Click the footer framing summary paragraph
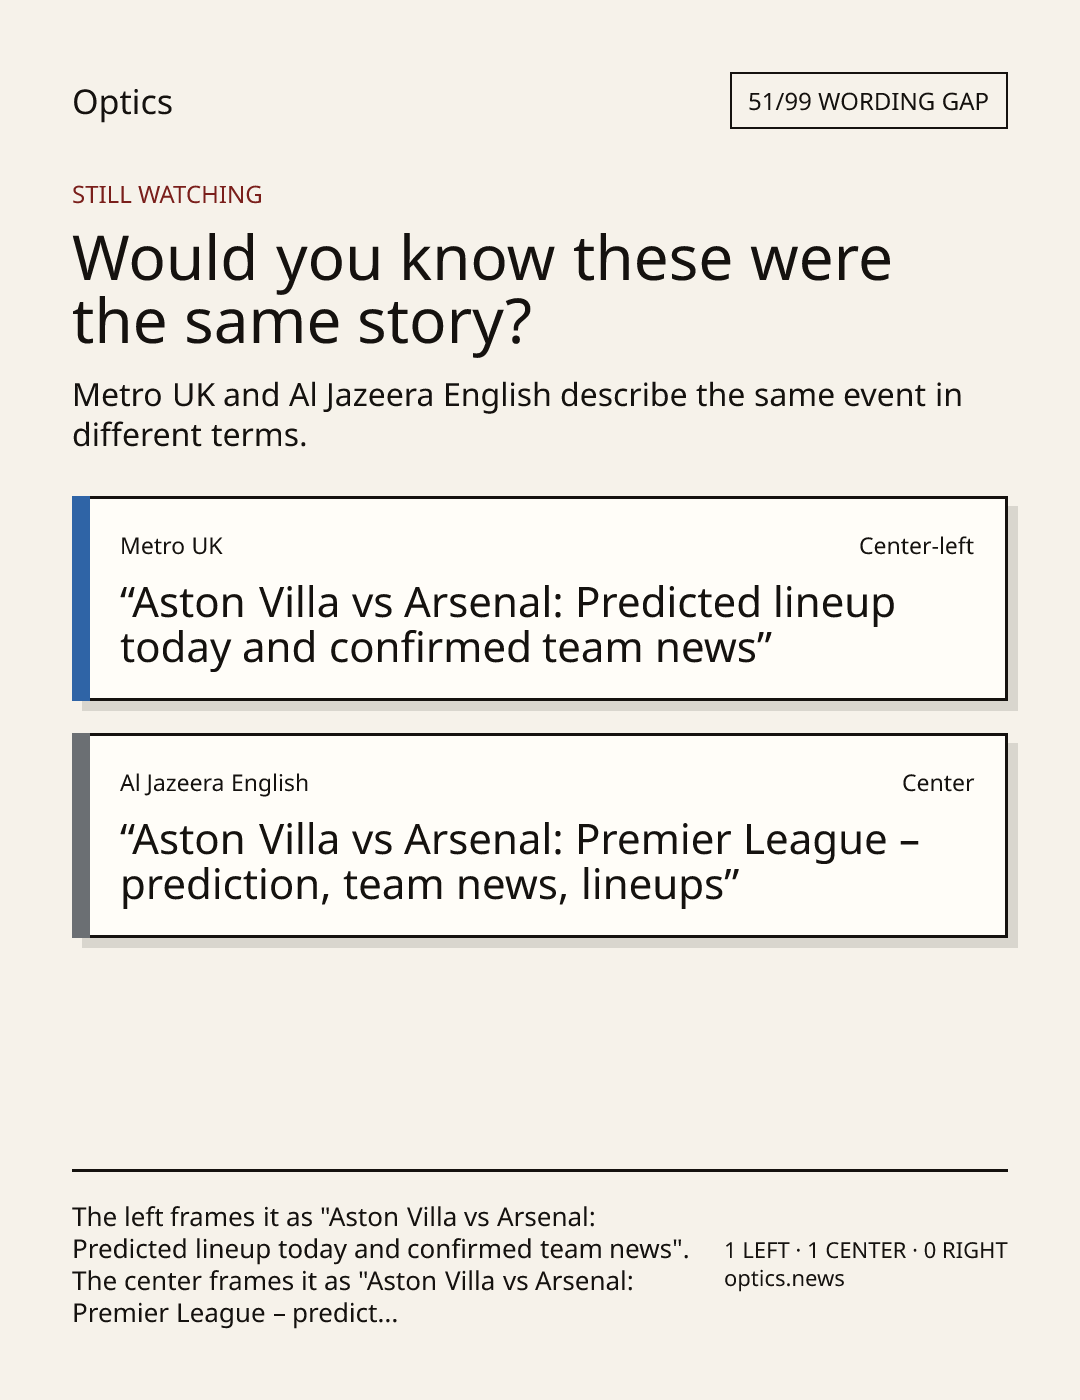This screenshot has height=1400, width=1080. [381, 1265]
